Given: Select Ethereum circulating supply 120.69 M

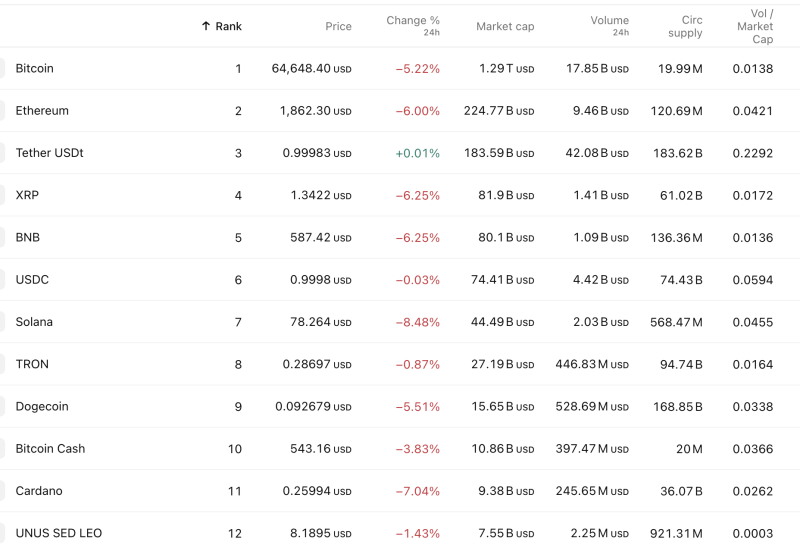Looking at the screenshot, I should (x=677, y=111).
